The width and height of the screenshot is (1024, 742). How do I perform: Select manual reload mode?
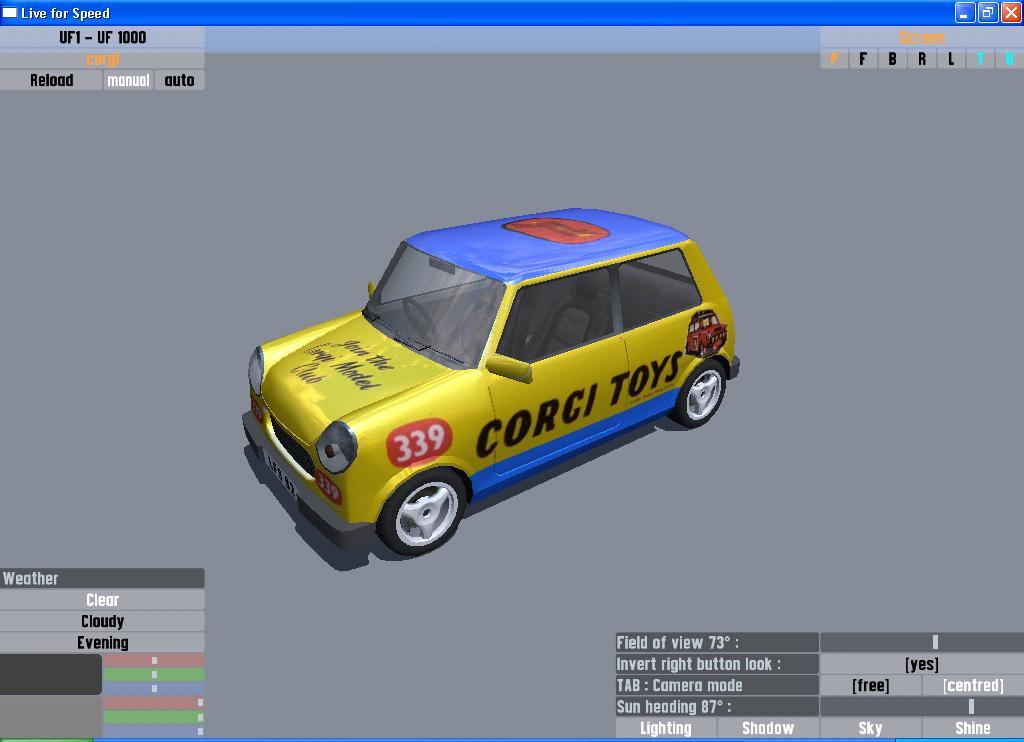(129, 80)
